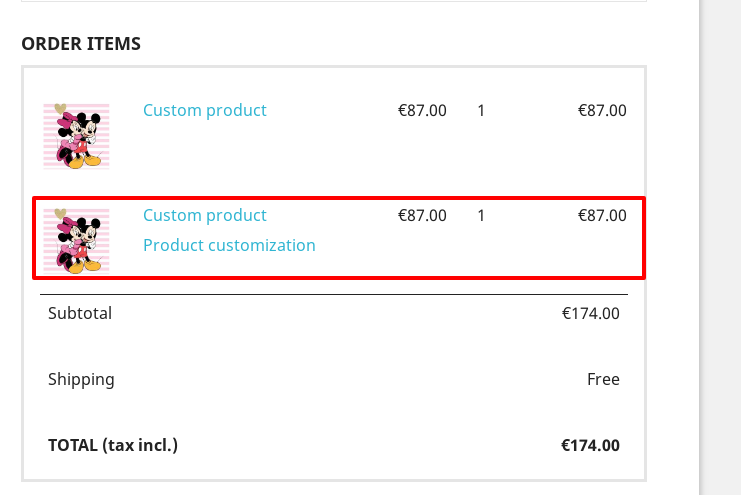
Task: Click the second item's line total €87.00
Action: (x=602, y=215)
